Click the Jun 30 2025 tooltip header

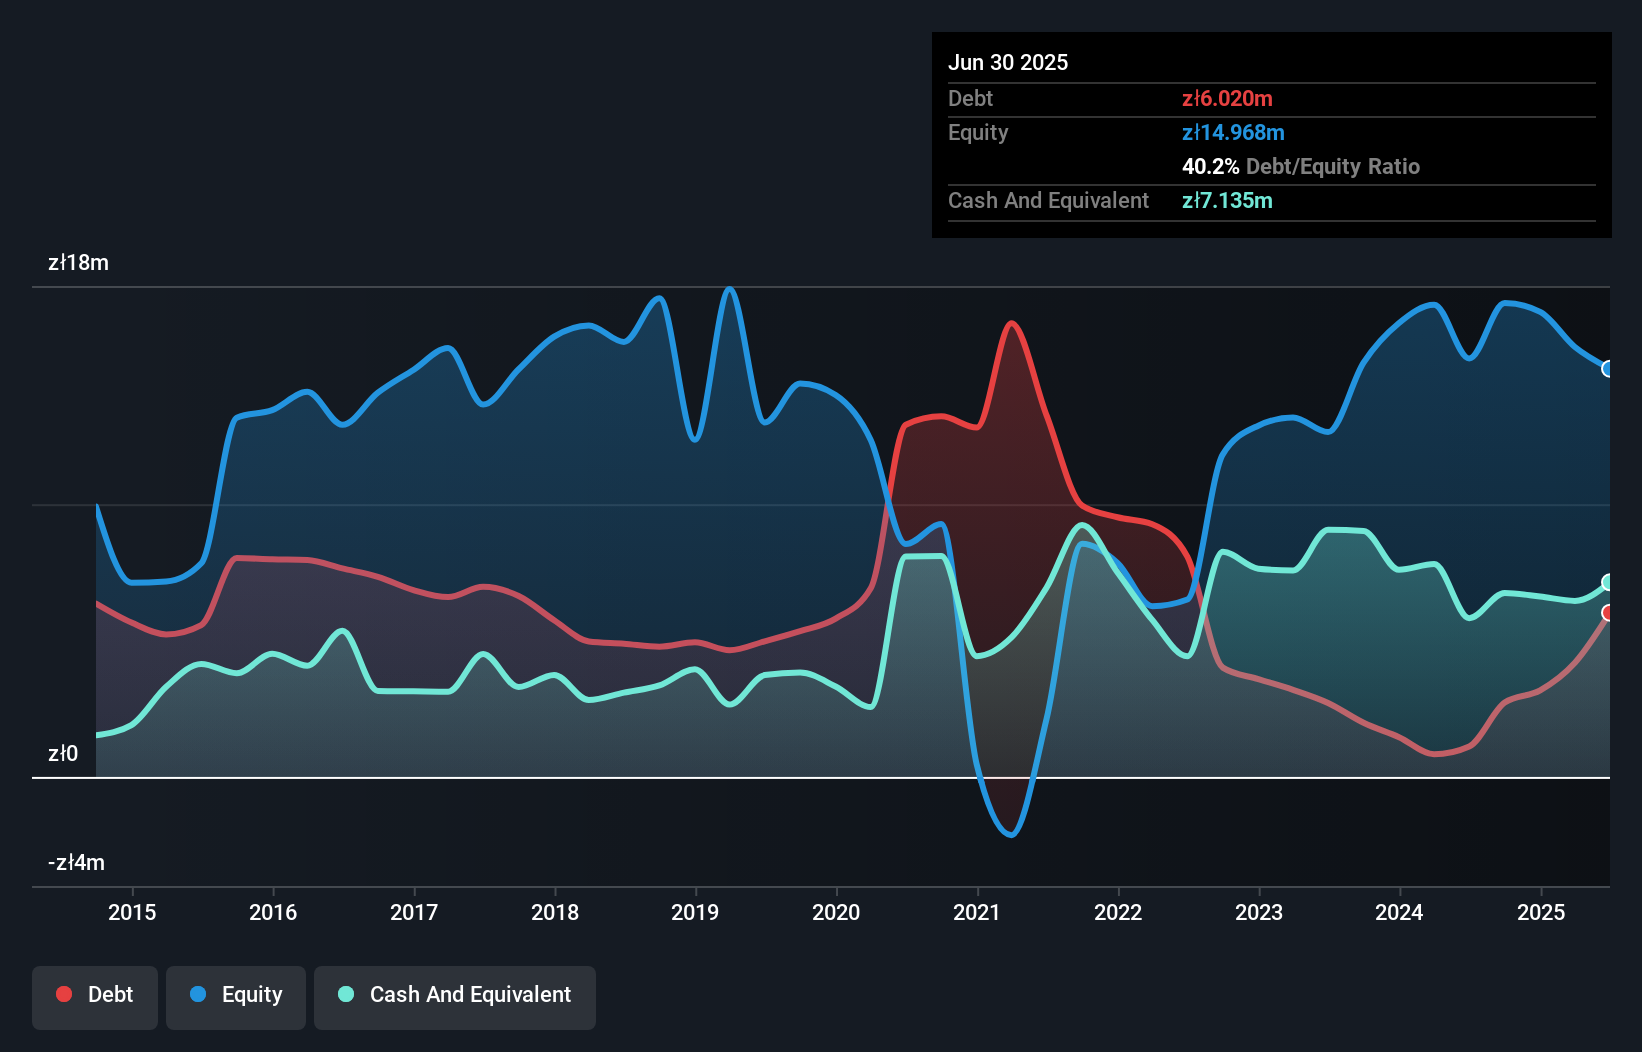point(1008,62)
